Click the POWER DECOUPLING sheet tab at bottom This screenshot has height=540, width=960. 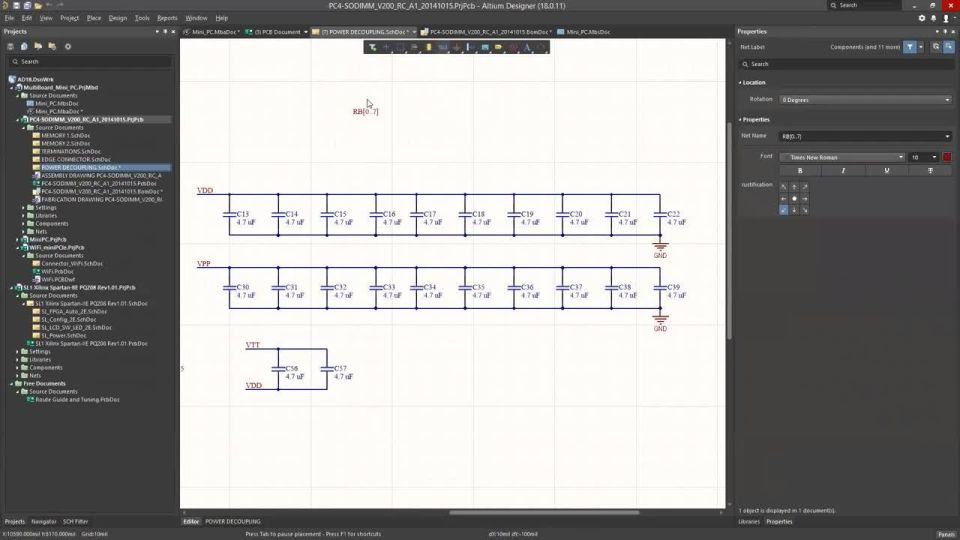(233, 522)
